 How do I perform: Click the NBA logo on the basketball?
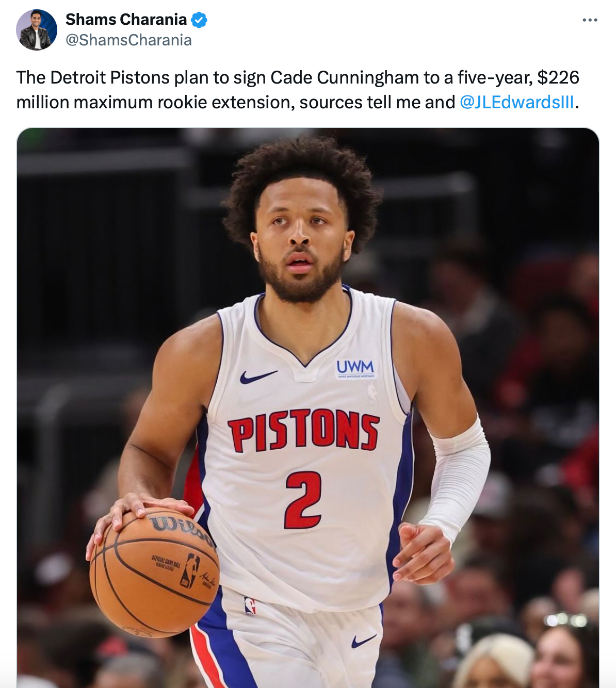(x=189, y=572)
